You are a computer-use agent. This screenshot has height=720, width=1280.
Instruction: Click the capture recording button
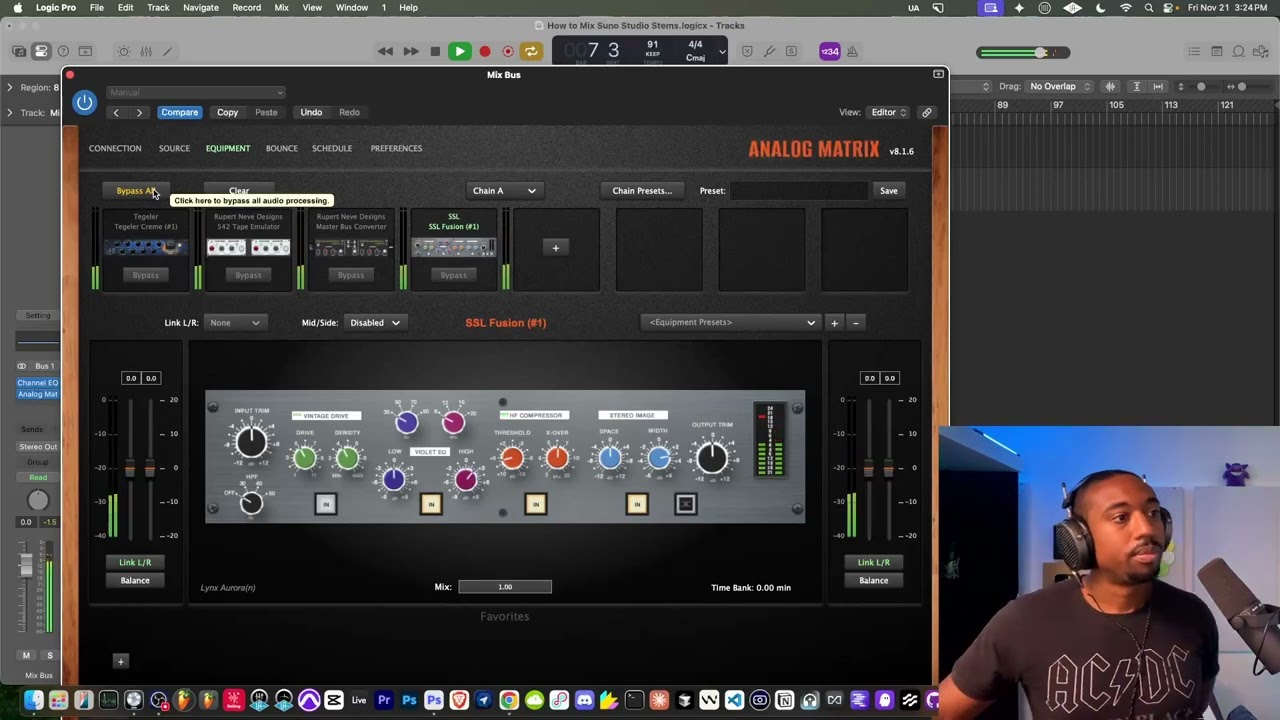click(508, 51)
